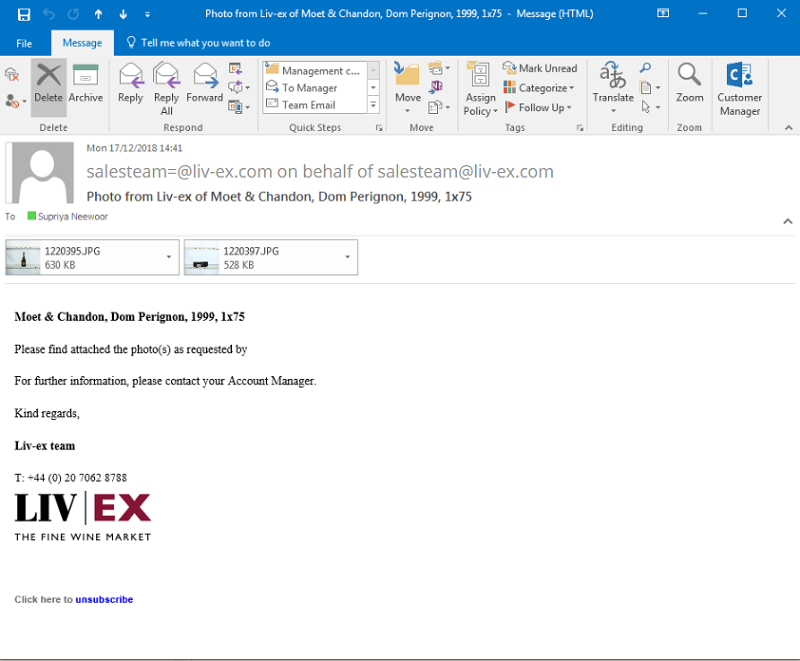Forward this email

click(205, 85)
